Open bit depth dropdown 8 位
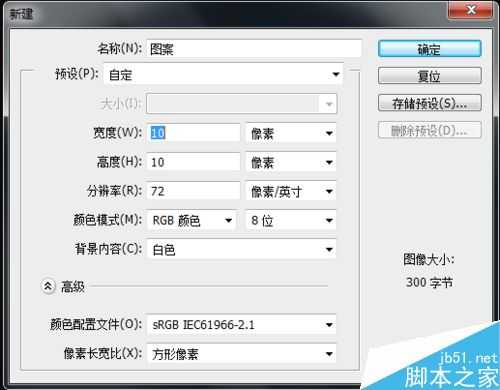500x390 pixels. 291,220
